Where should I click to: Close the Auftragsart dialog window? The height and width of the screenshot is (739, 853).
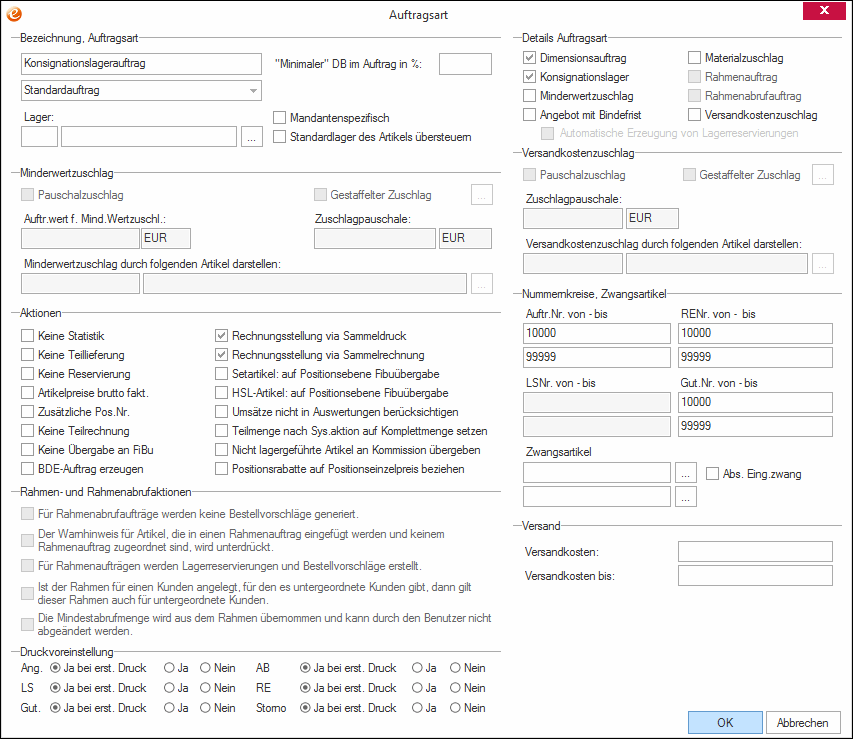(824, 10)
